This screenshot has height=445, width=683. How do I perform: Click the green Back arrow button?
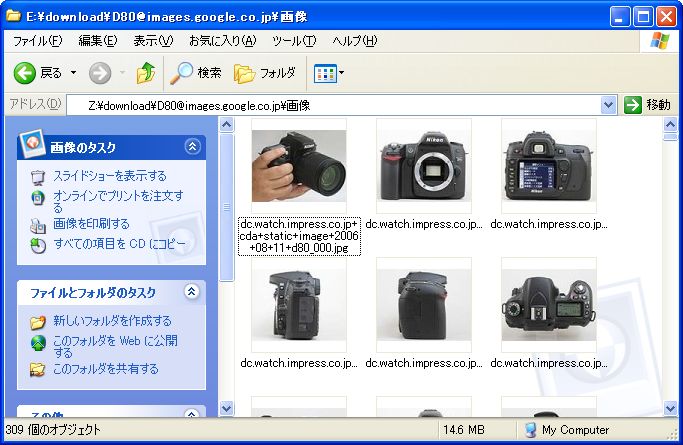pyautogui.click(x=24, y=73)
